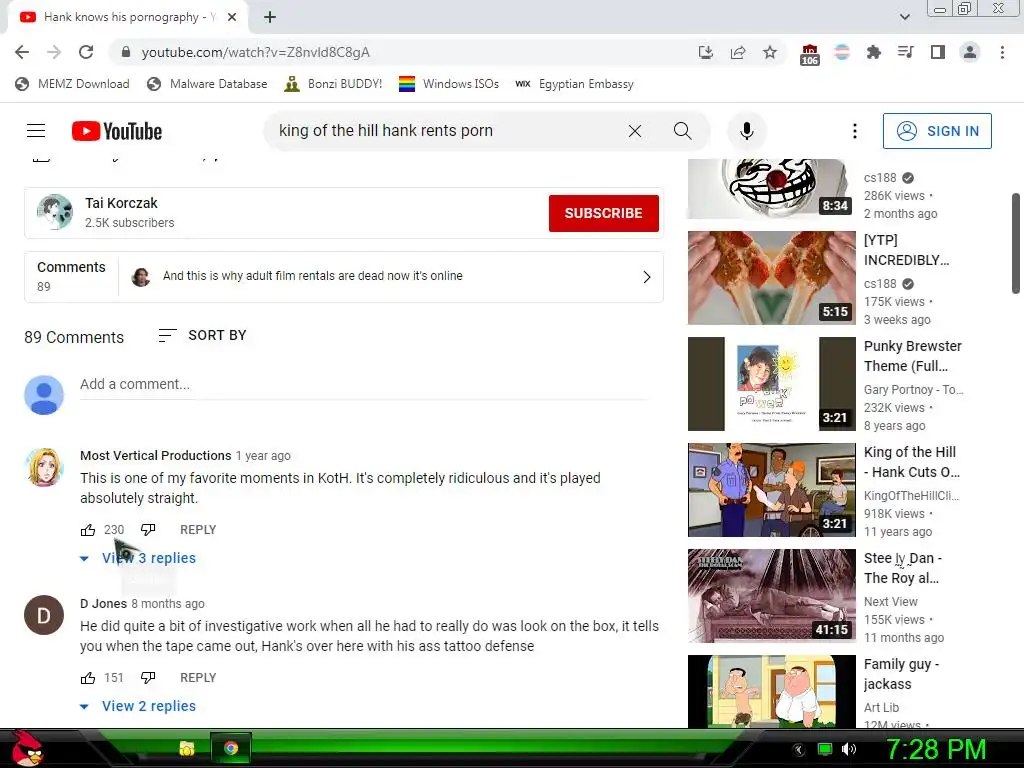Image resolution: width=1024 pixels, height=768 pixels.
Task: Dislike D Jones' comment
Action: [148, 678]
